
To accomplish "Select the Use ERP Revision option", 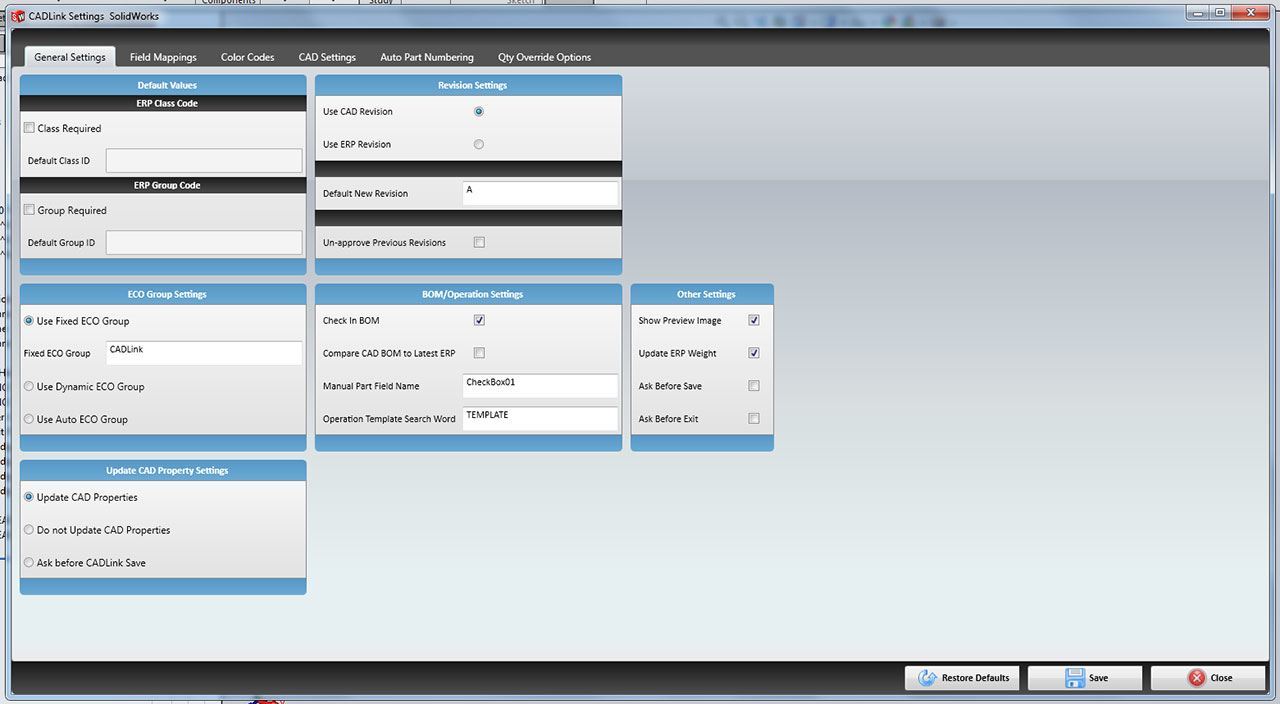I will point(478,144).
